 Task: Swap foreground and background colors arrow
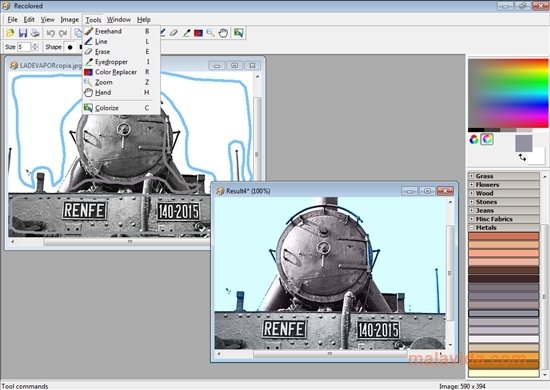pos(522,157)
